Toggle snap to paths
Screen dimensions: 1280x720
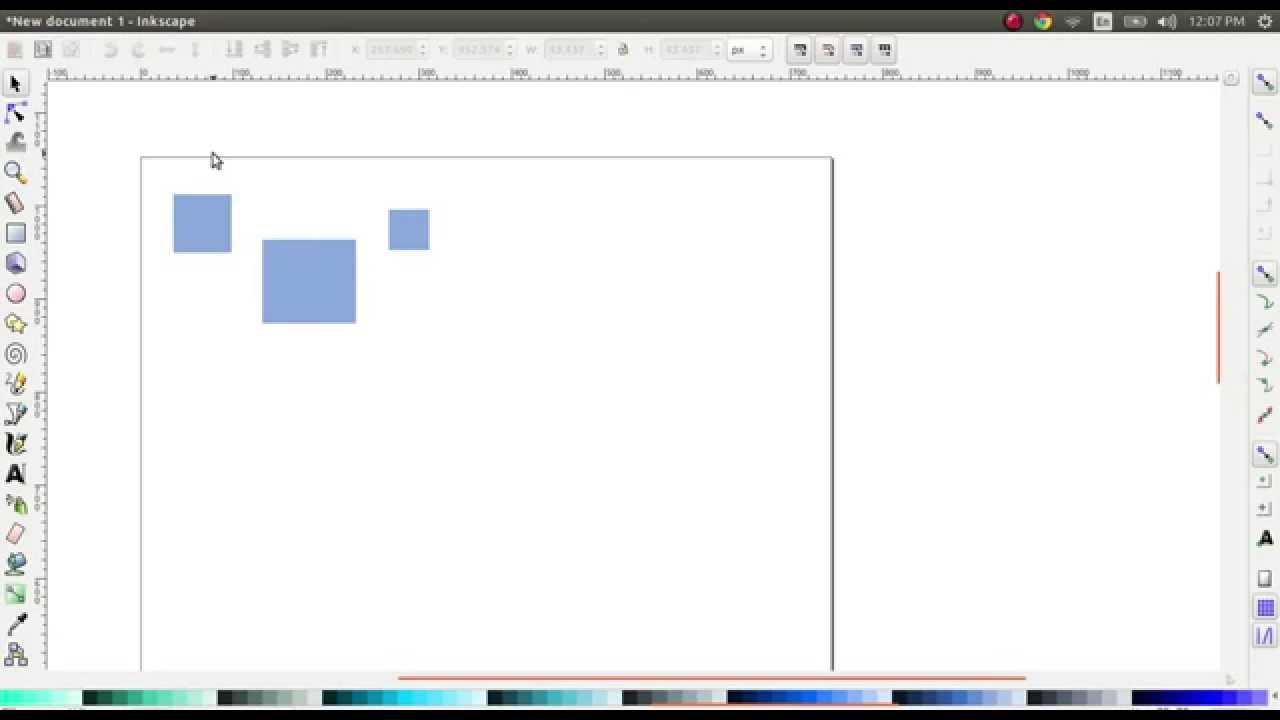tap(1265, 302)
